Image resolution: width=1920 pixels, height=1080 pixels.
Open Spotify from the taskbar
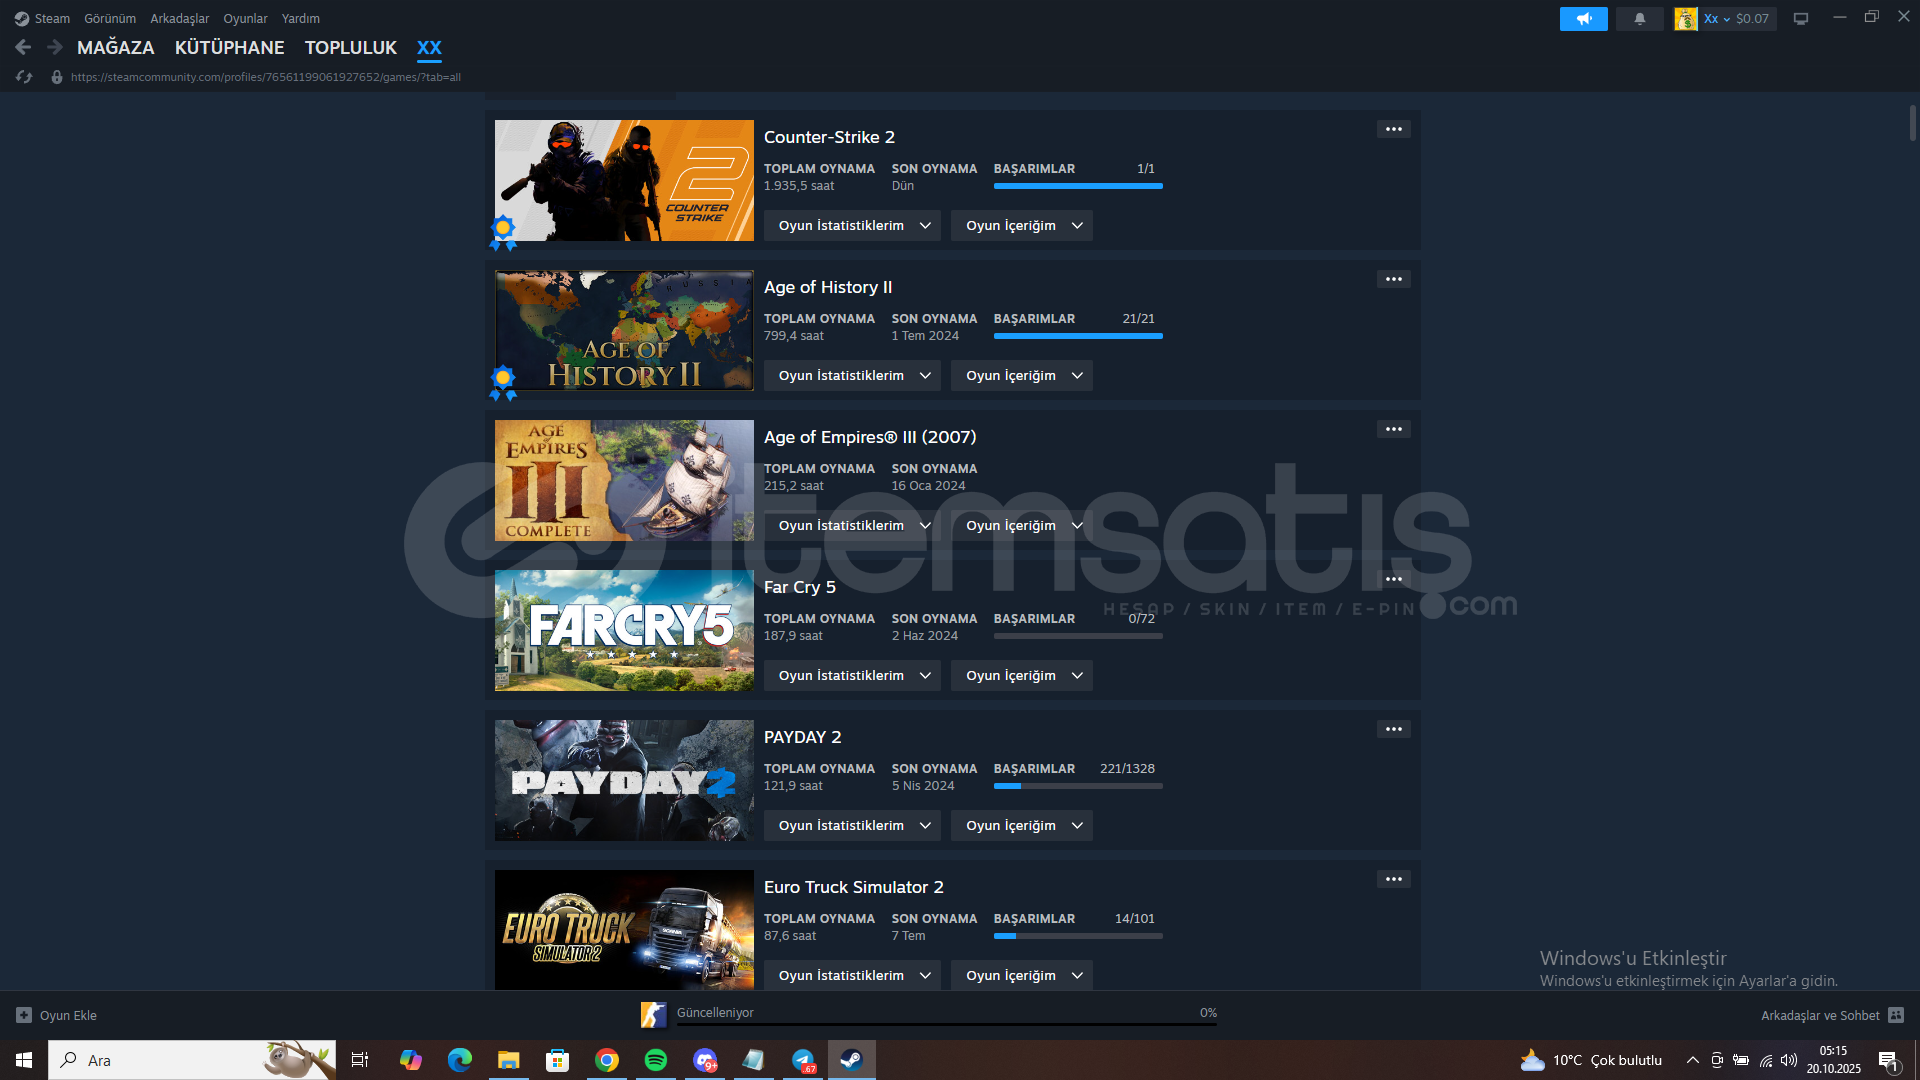coord(656,1060)
